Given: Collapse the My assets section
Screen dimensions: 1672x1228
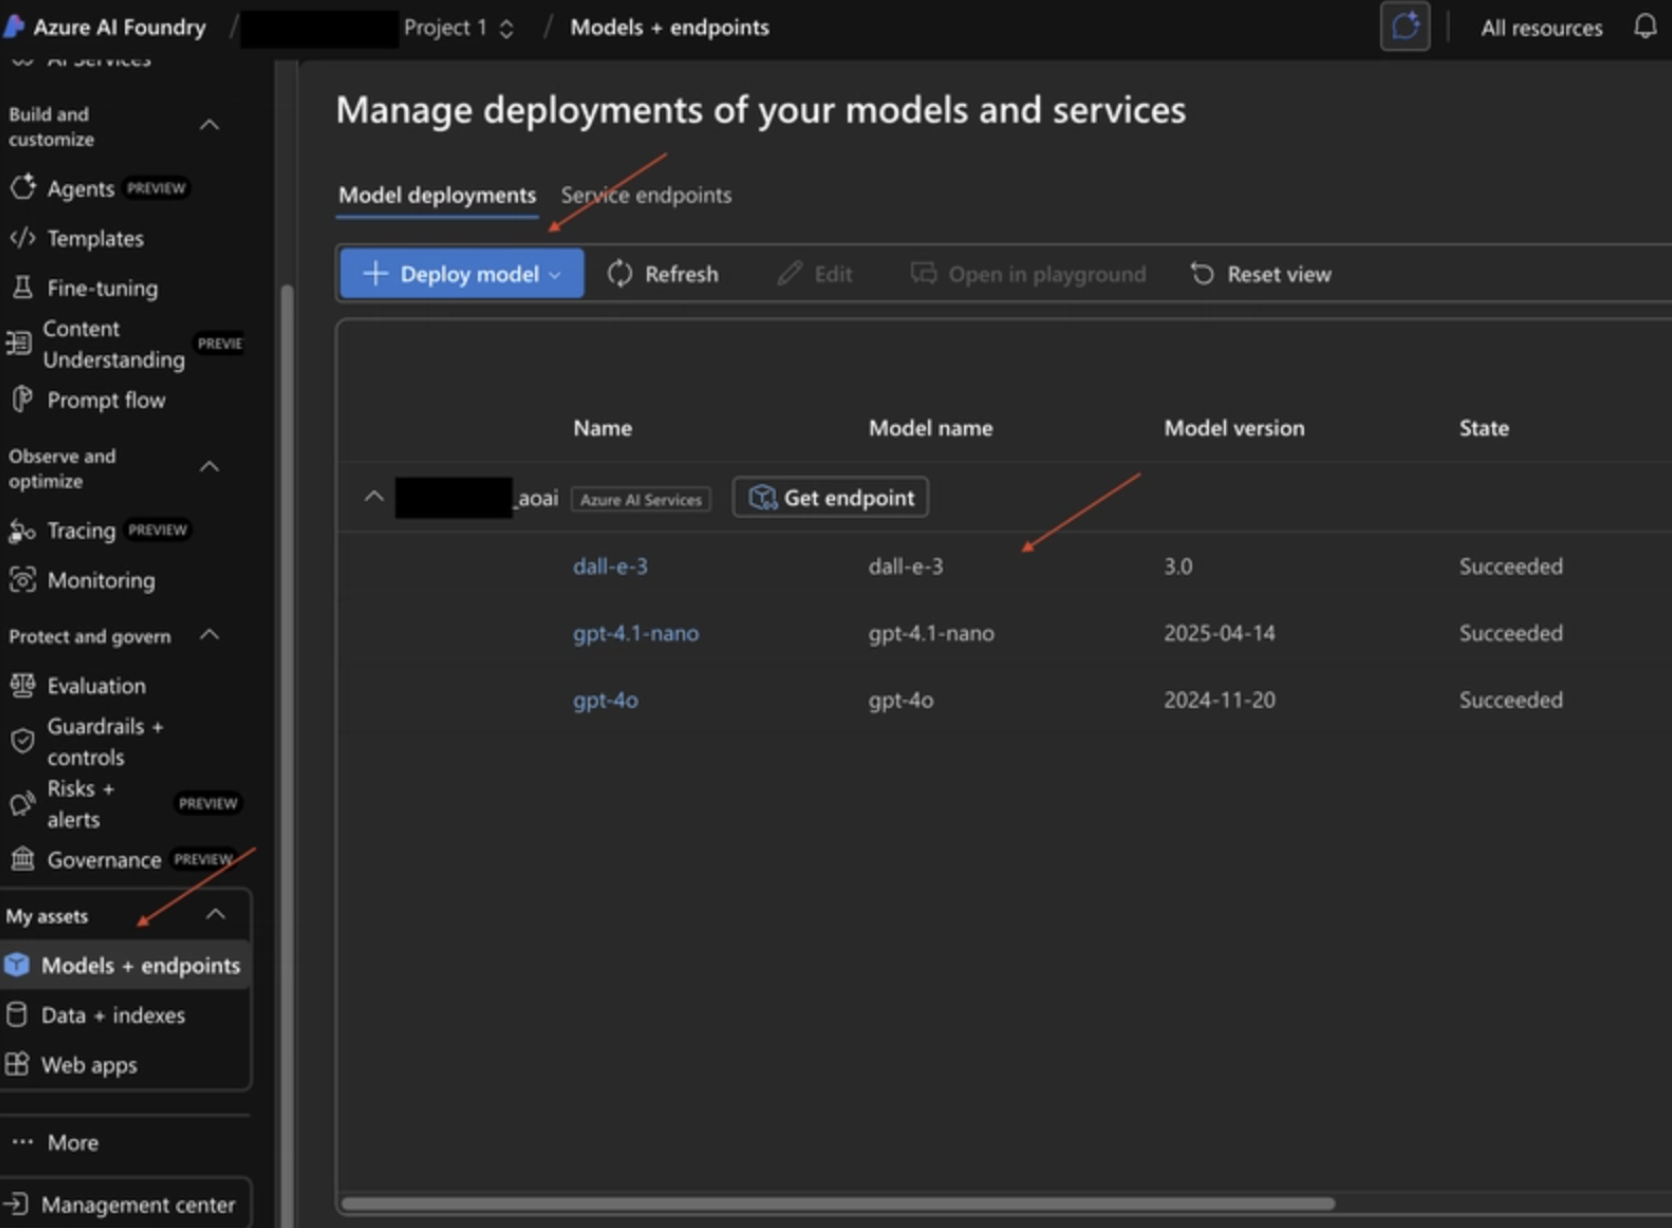Looking at the screenshot, I should tap(215, 914).
